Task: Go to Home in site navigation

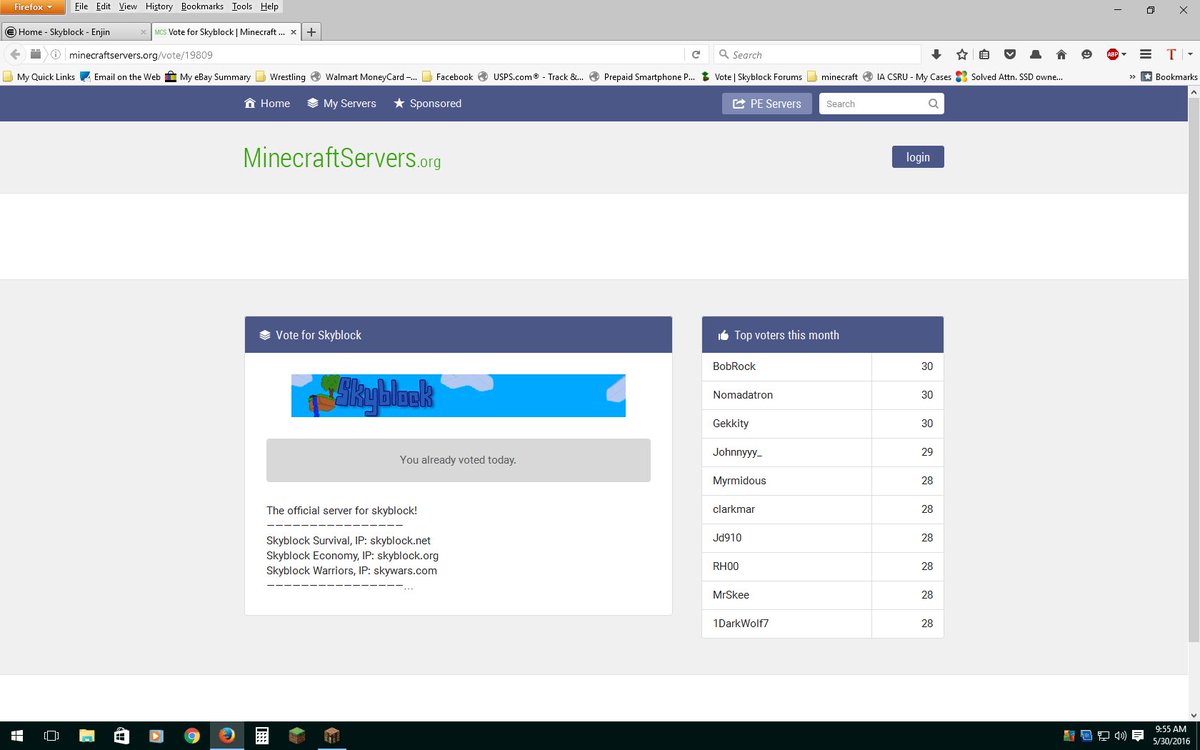Action: (267, 103)
